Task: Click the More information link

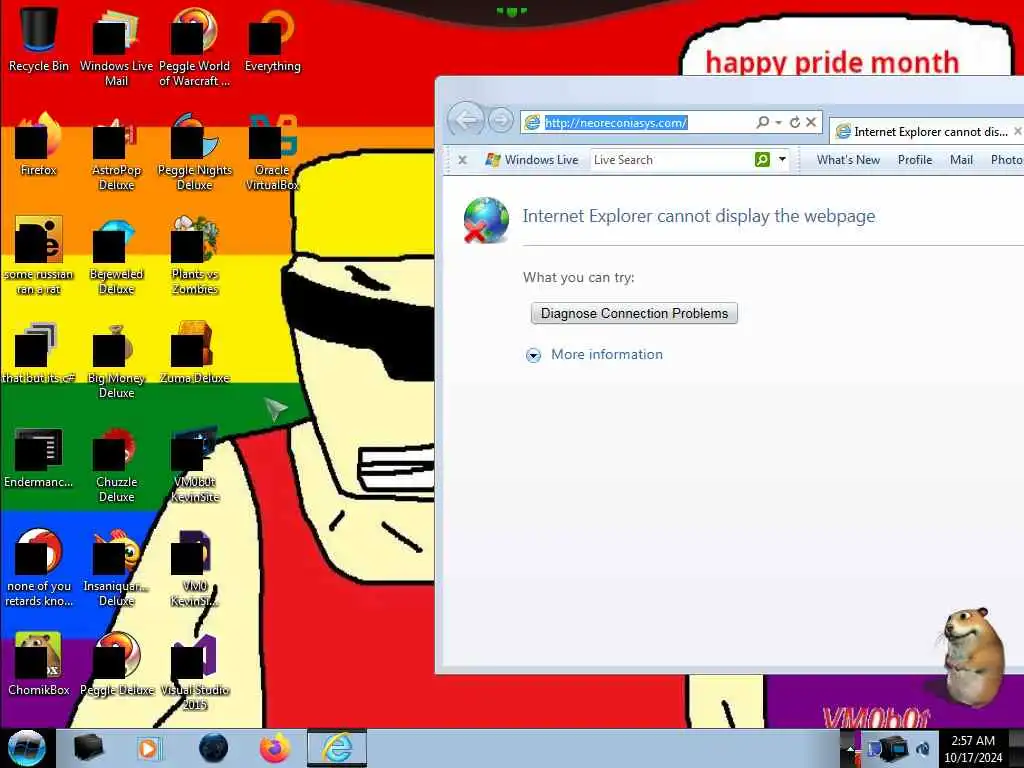Action: [607, 354]
